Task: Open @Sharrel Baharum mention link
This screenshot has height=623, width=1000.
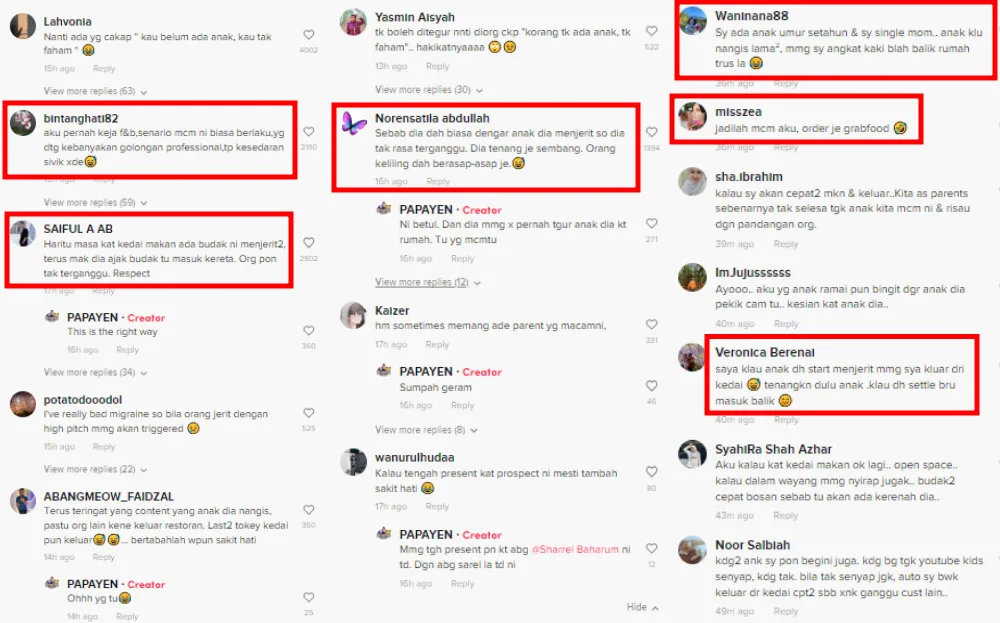Action: pos(575,549)
